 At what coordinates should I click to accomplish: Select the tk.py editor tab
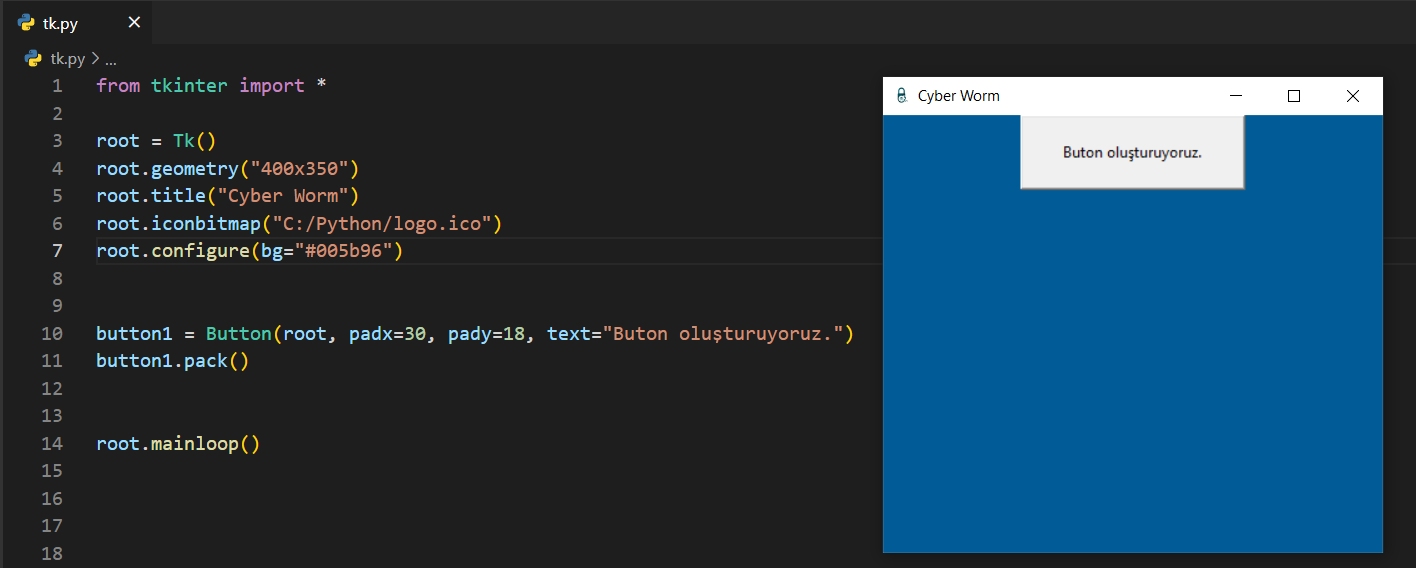66,23
